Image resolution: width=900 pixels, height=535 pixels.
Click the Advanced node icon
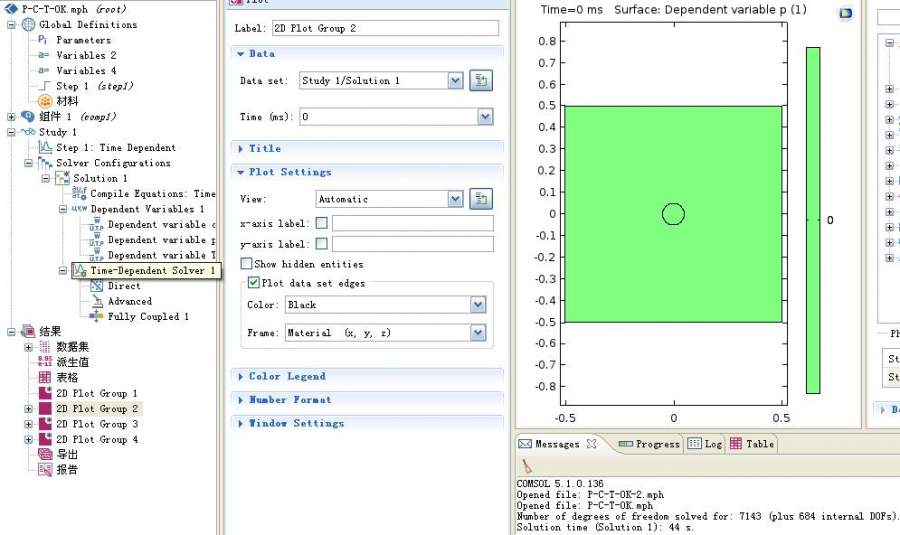point(96,301)
